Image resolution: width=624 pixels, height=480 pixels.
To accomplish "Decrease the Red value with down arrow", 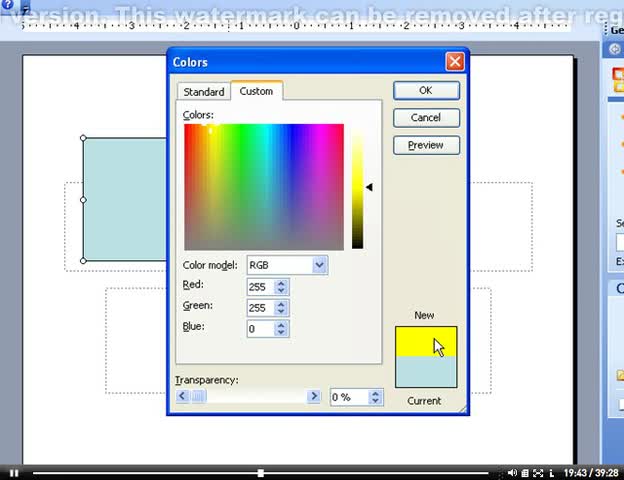I will pos(281,291).
